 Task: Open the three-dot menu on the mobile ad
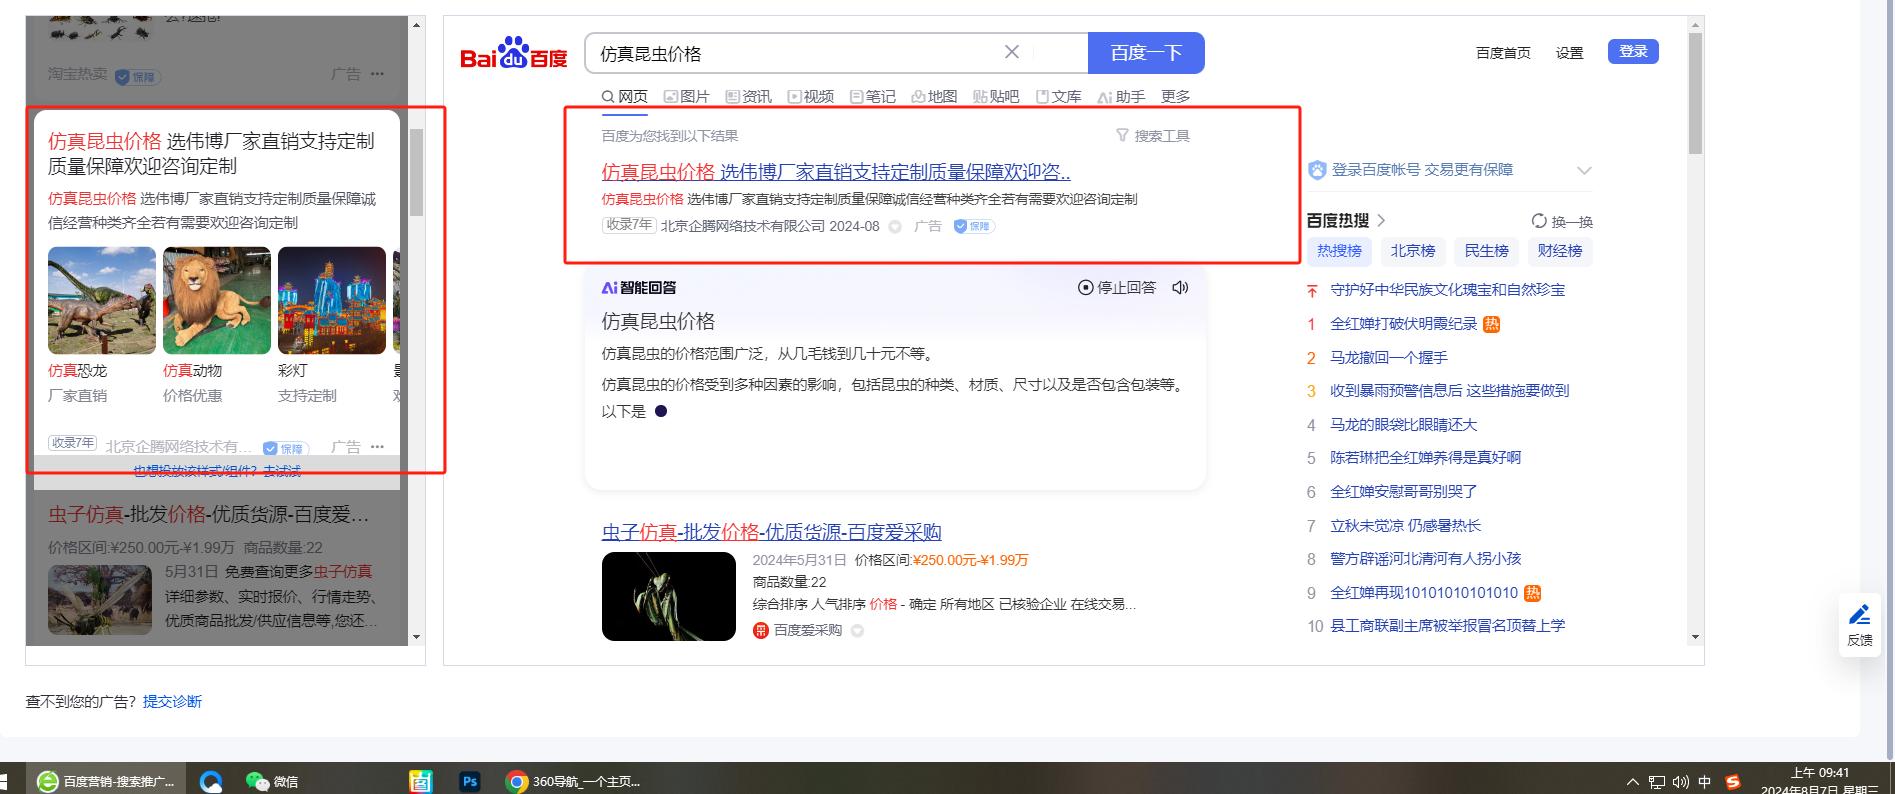click(377, 447)
